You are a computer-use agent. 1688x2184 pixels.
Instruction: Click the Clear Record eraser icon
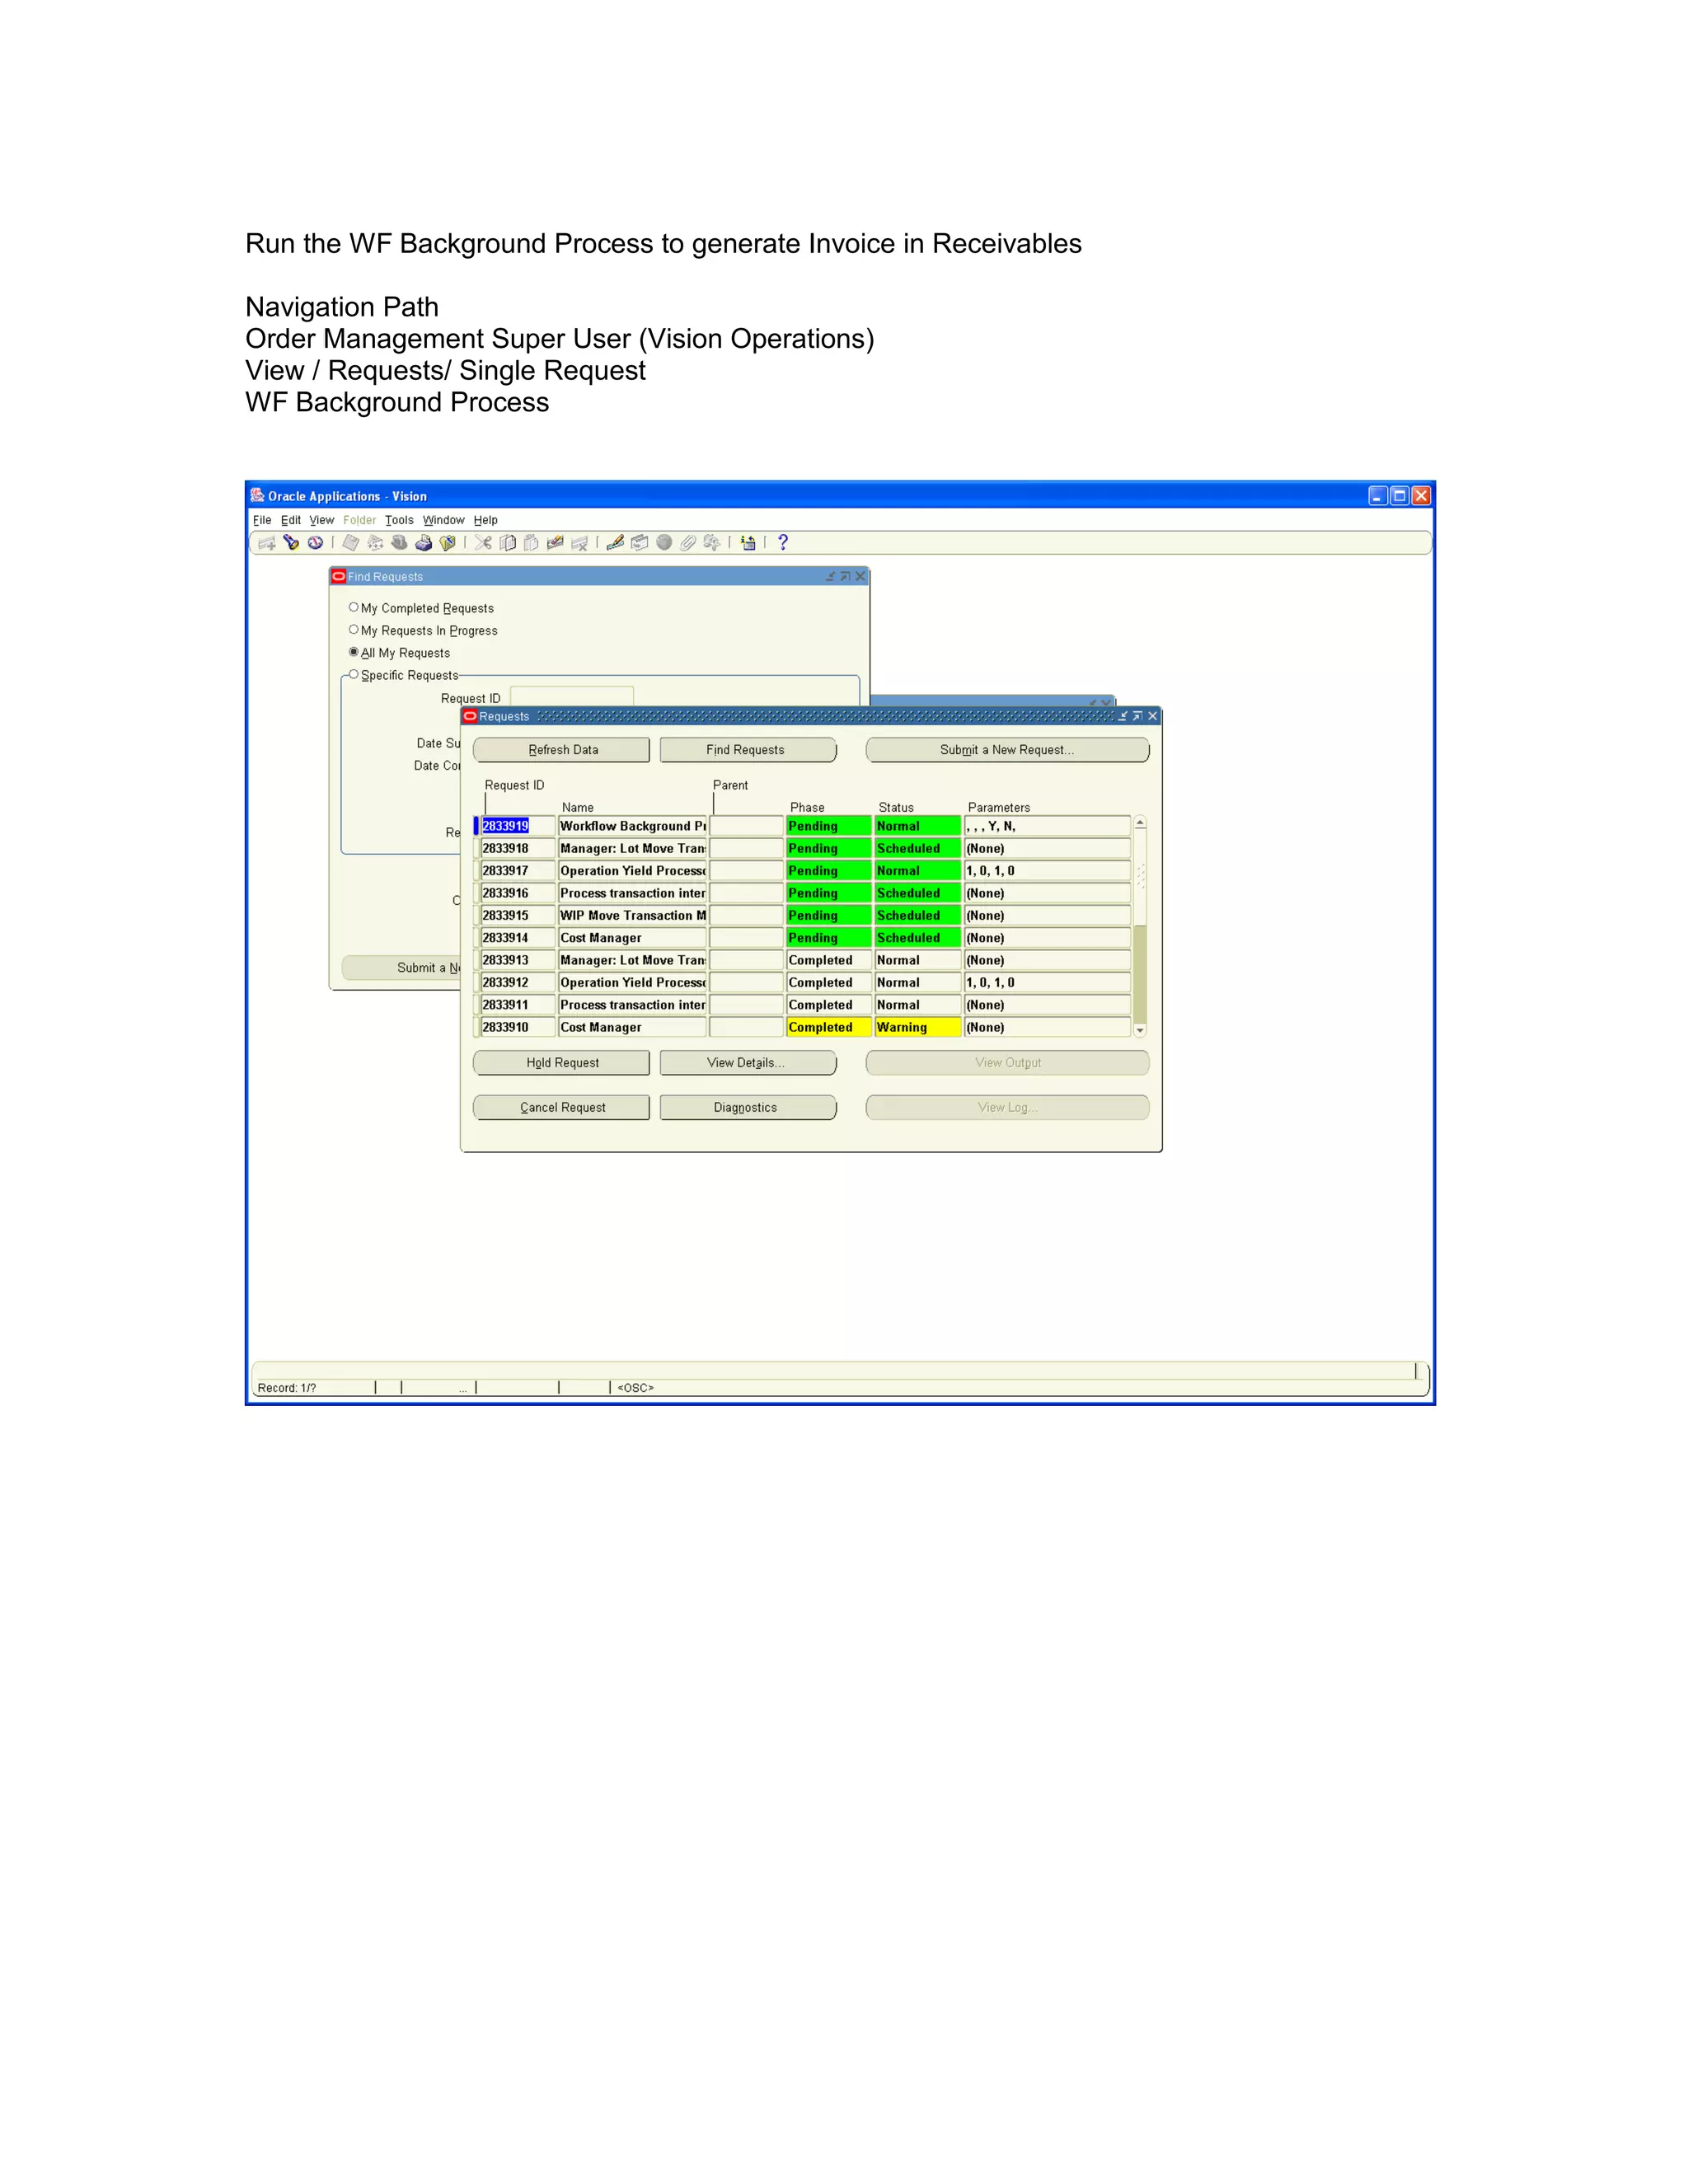click(x=555, y=543)
